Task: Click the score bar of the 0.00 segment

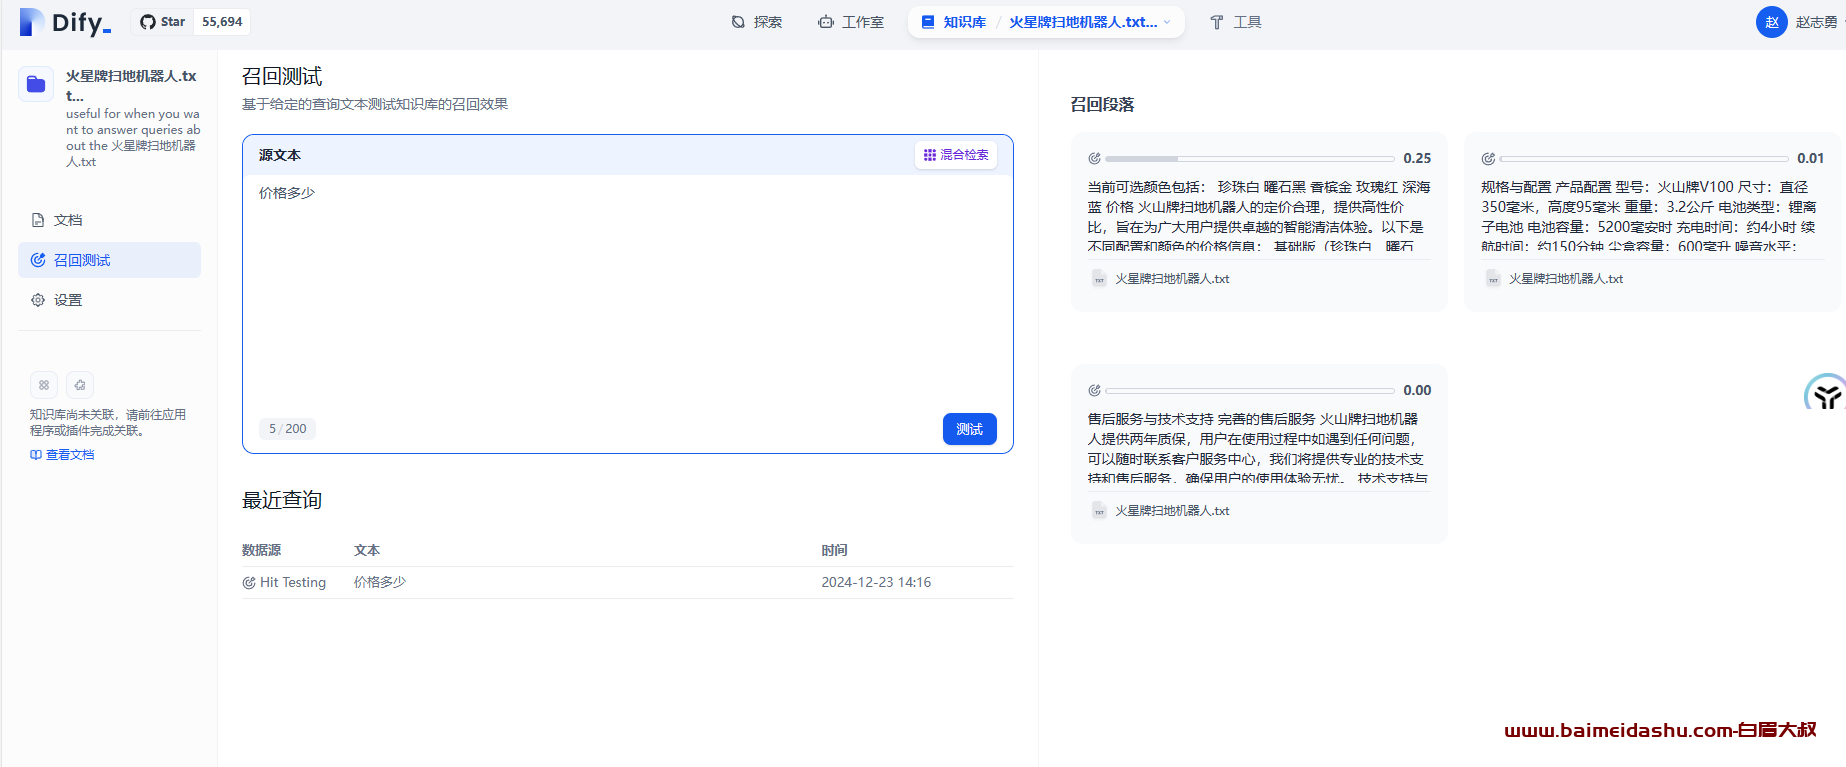Action: click(x=1250, y=391)
